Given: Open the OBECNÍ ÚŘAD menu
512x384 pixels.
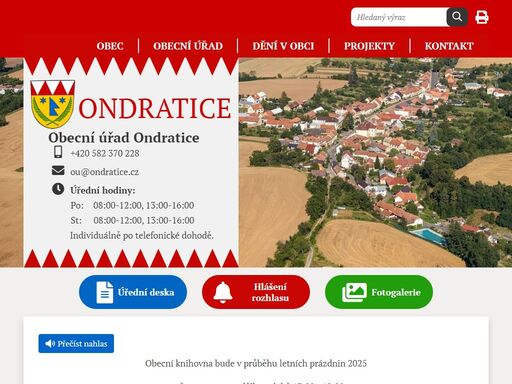Looking at the screenshot, I should click(188, 46).
